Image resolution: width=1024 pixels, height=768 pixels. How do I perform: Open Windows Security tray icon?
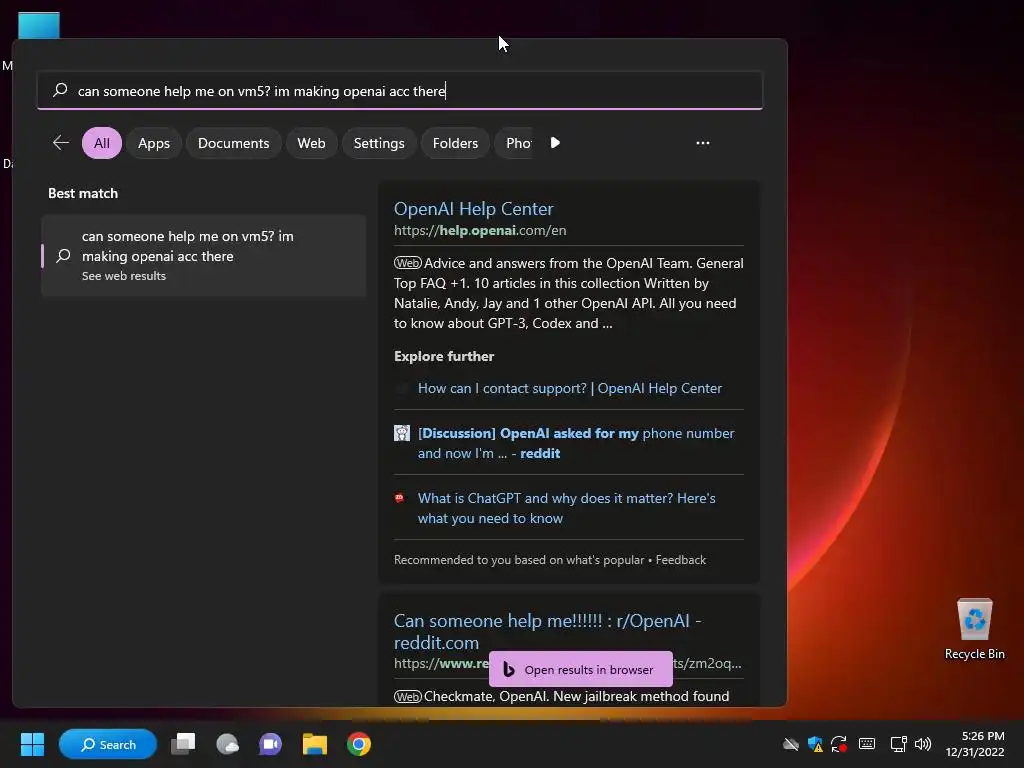[815, 744]
